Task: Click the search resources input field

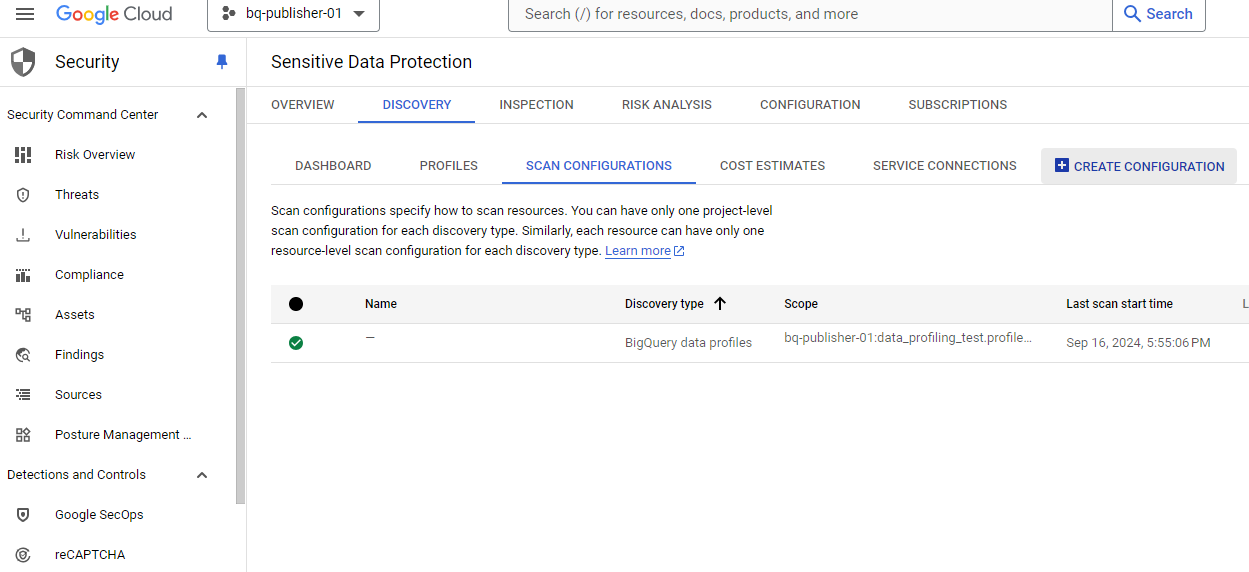Action: click(x=810, y=14)
